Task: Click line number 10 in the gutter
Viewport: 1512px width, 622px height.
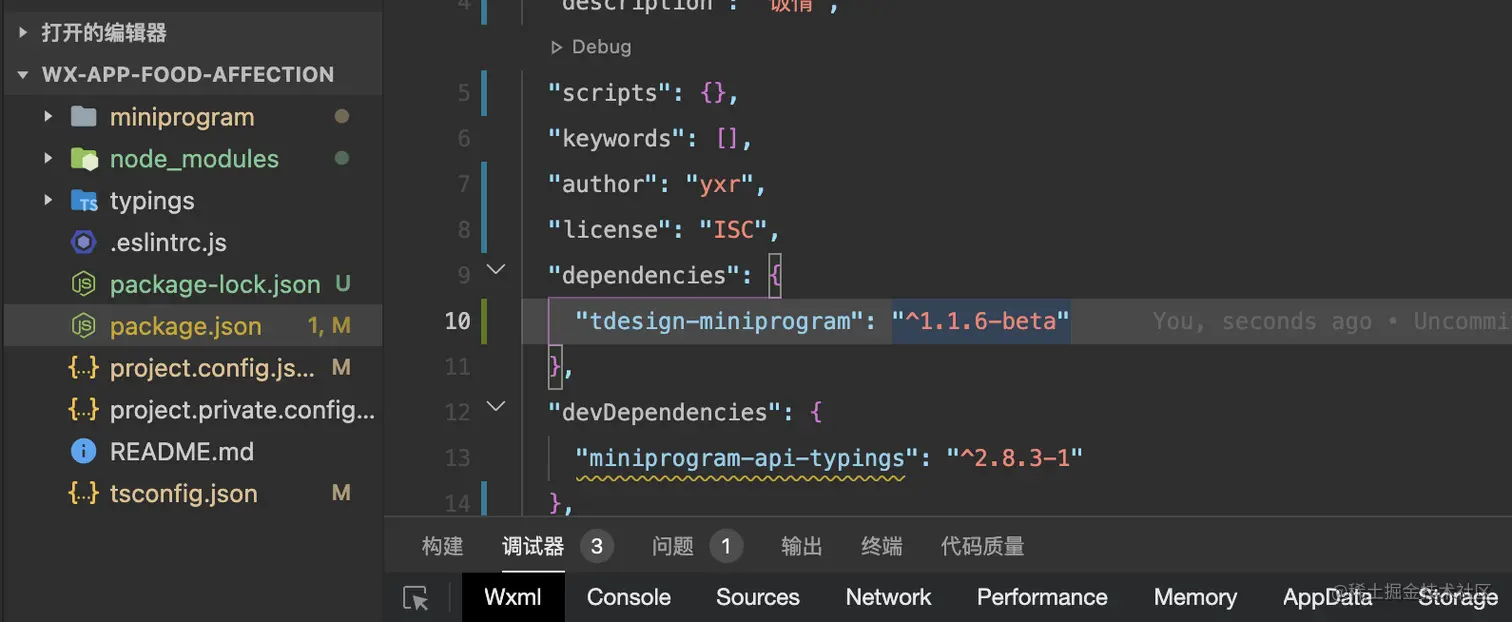Action: (457, 321)
